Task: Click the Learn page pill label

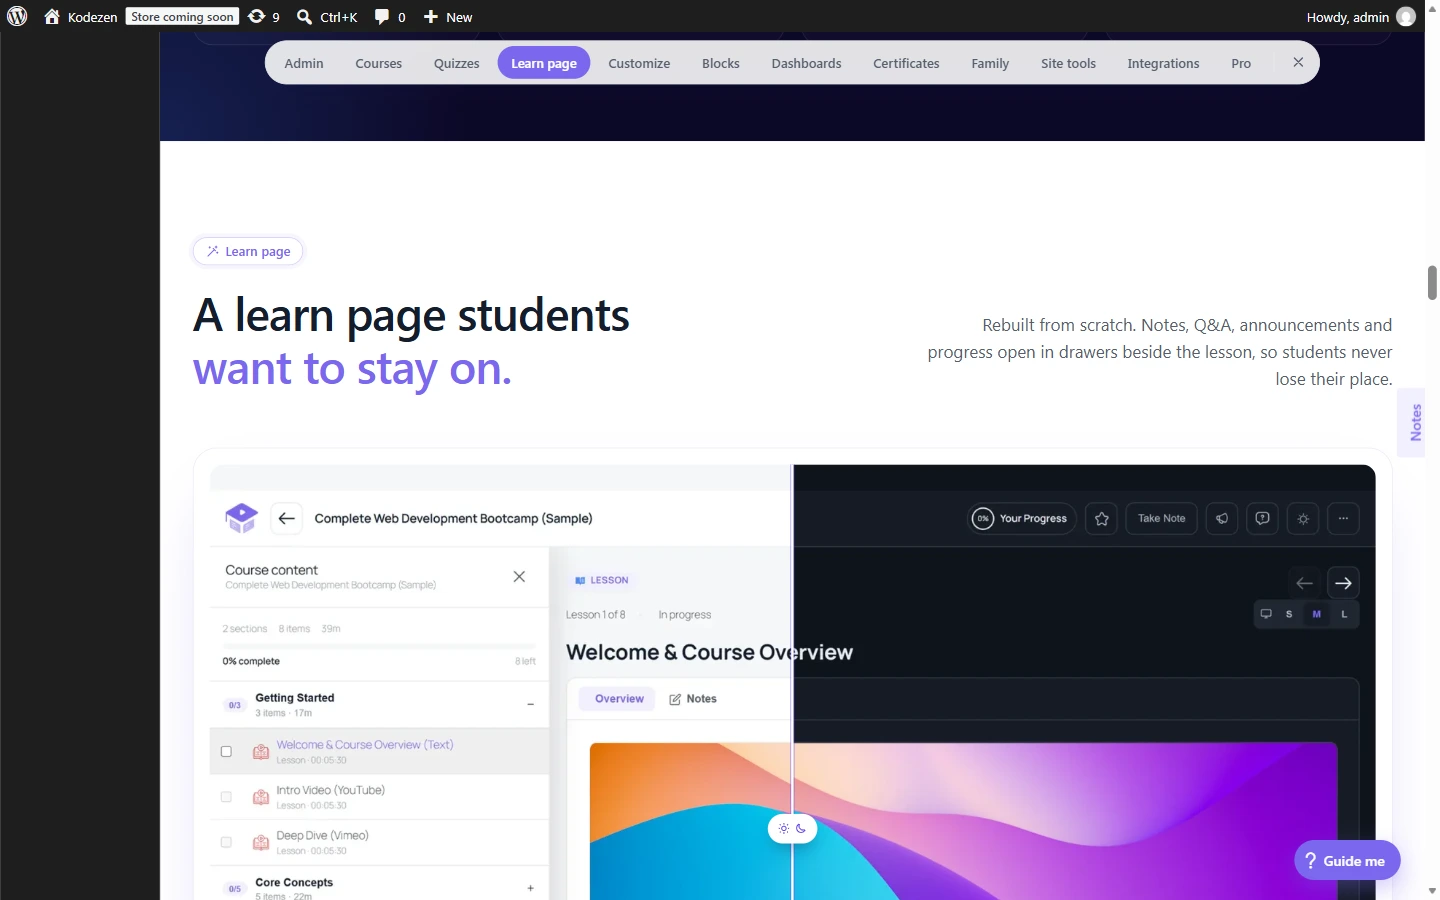Action: 248,252
